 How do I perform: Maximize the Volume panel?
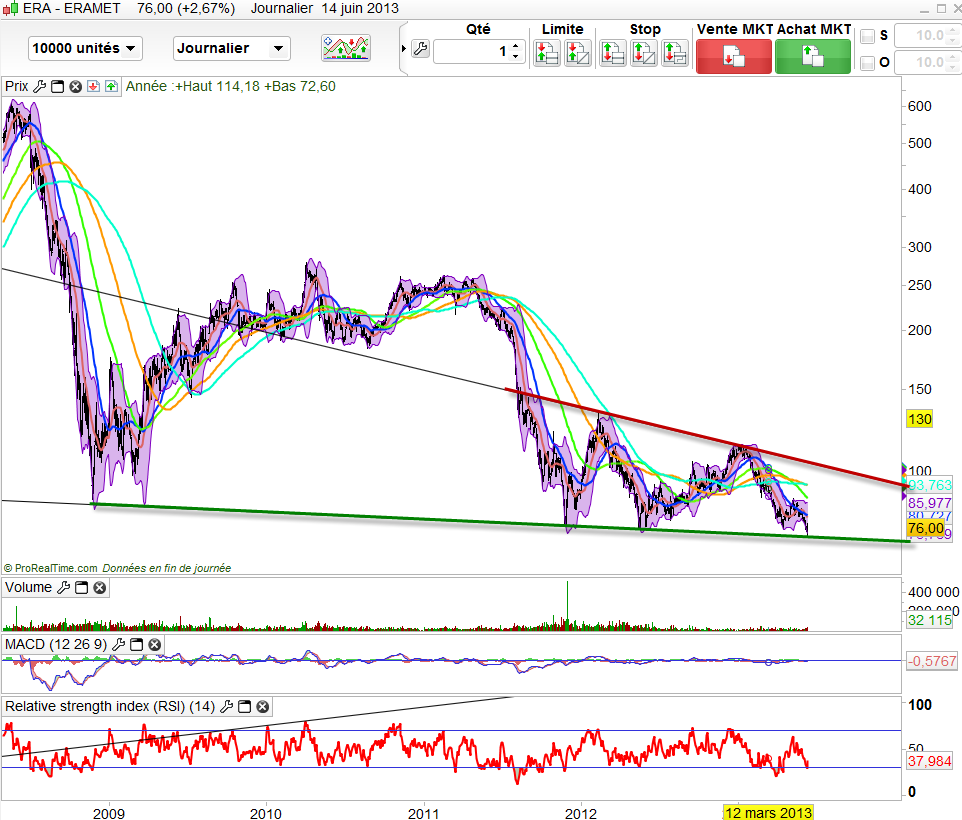[81, 588]
